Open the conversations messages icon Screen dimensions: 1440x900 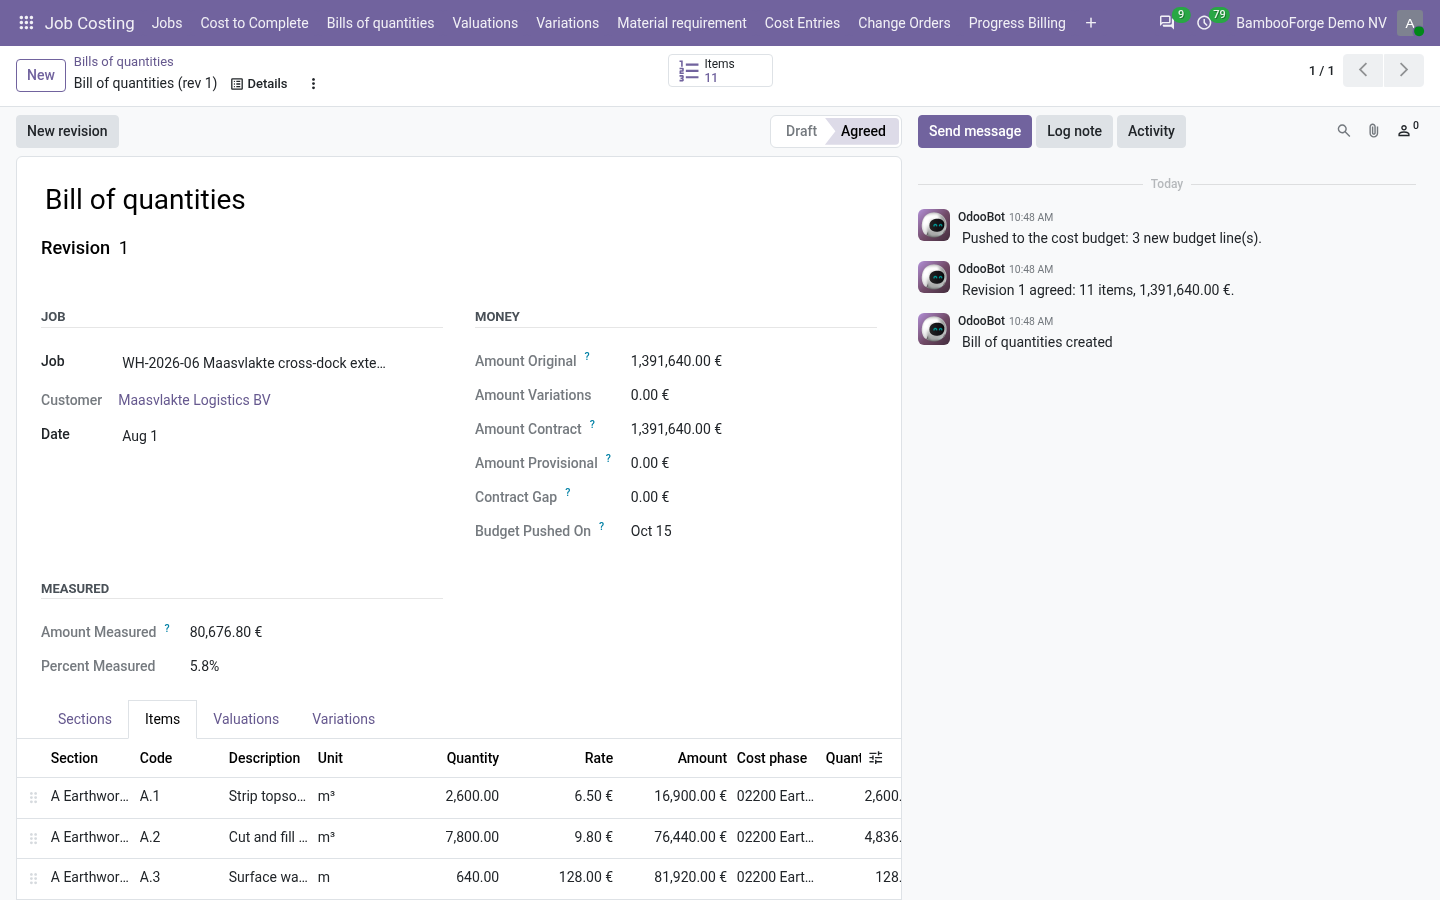[1167, 23]
